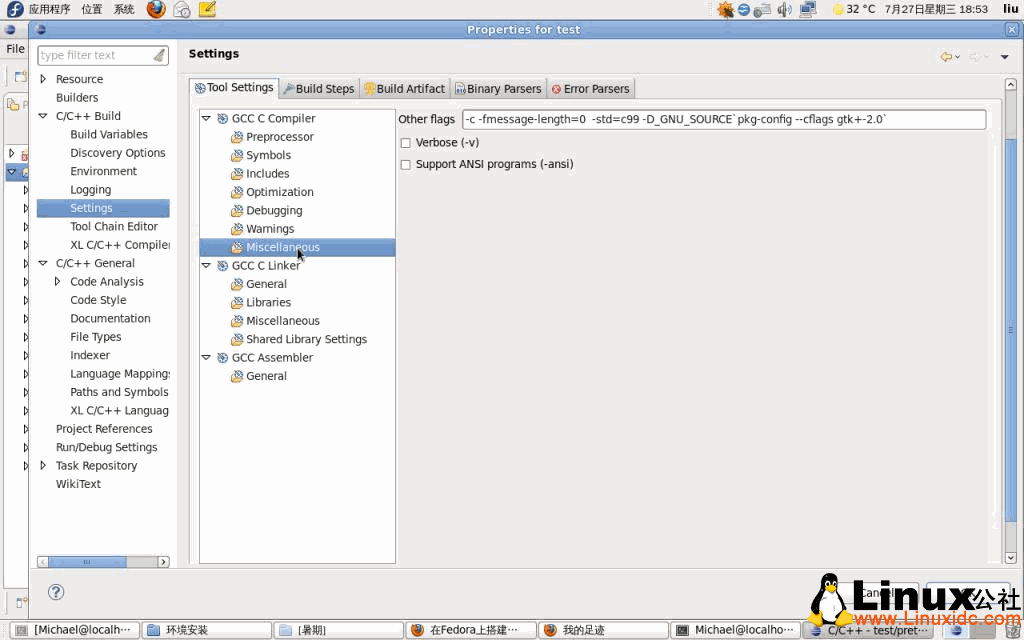The width and height of the screenshot is (1024, 640).
Task: Click the help question mark icon
Action: pos(56,592)
